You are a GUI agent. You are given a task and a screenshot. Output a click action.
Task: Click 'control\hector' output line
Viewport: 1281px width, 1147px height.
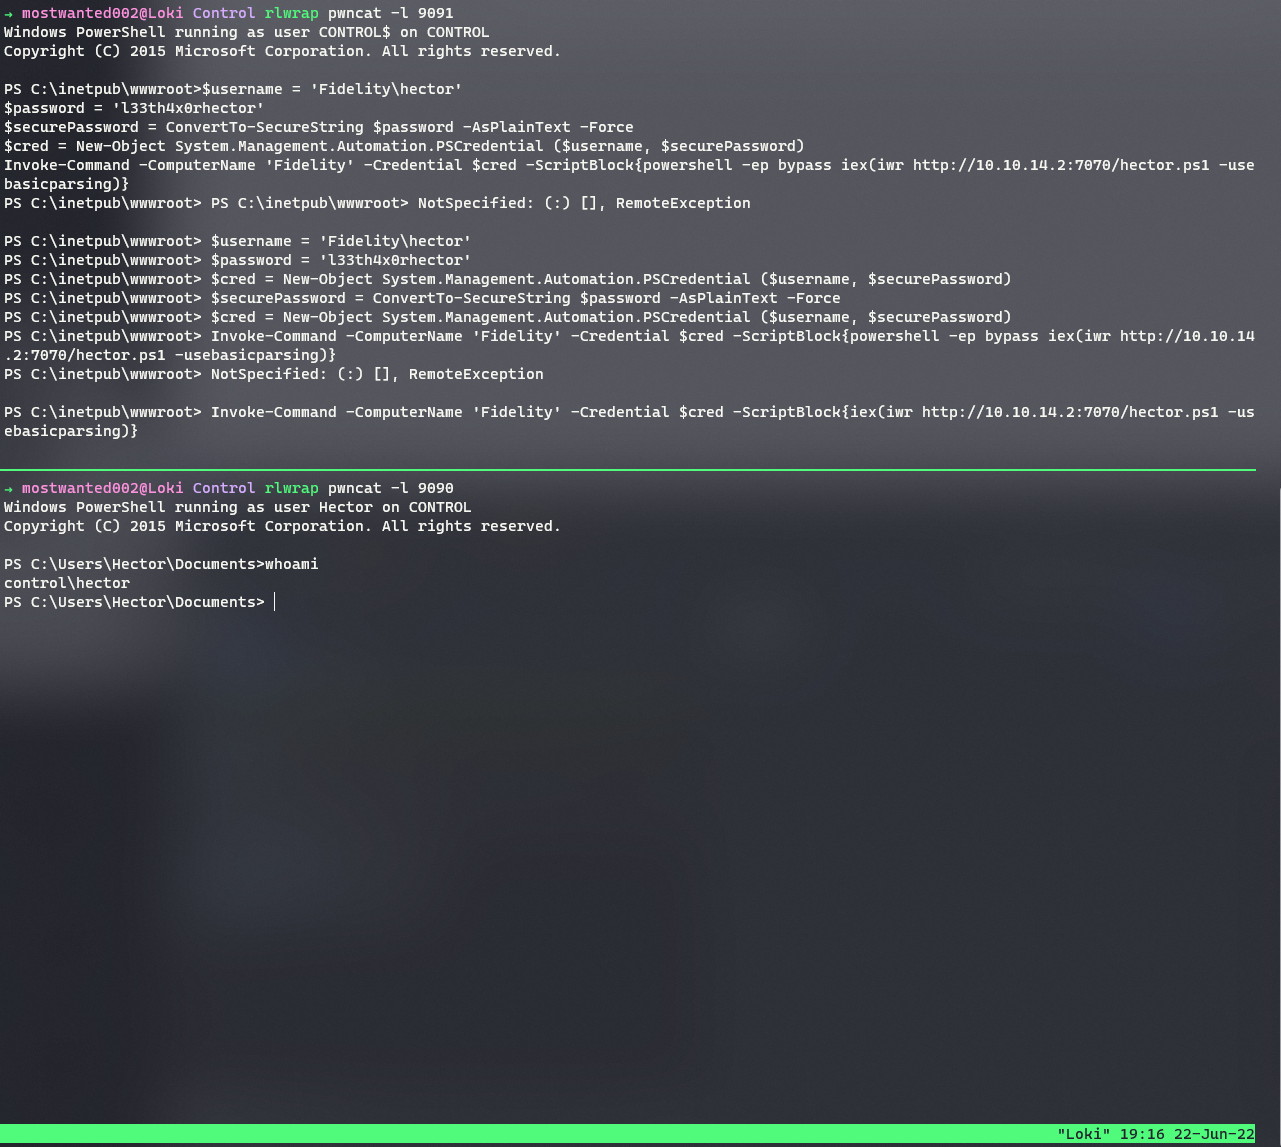pos(67,583)
